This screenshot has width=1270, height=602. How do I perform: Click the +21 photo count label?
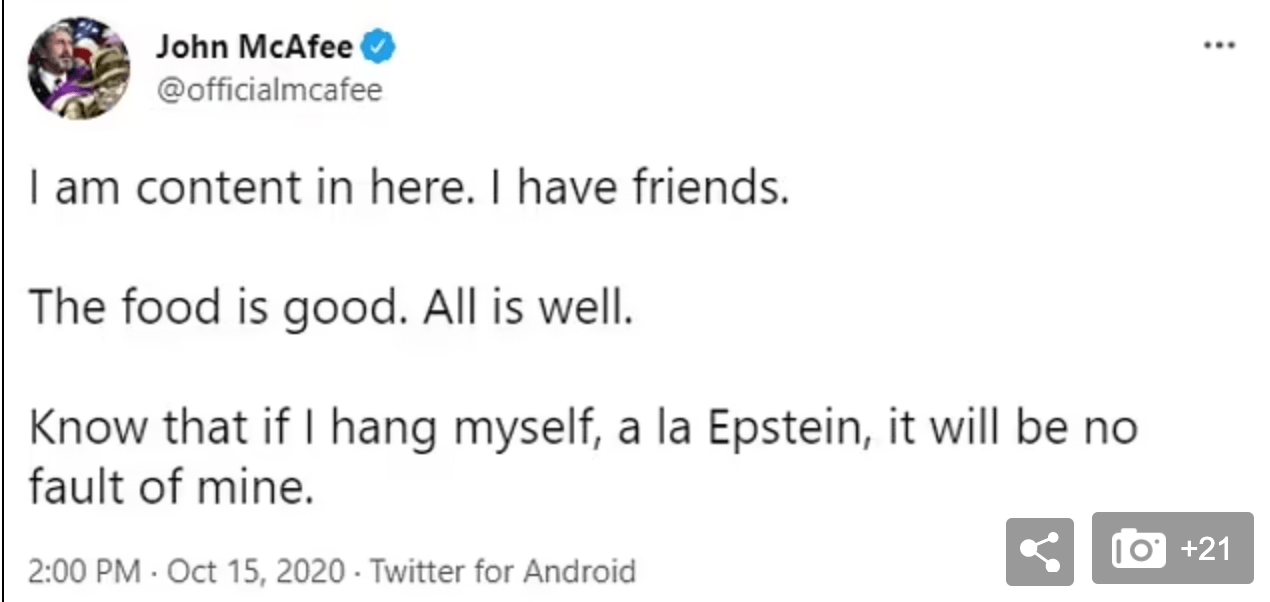click(x=1205, y=549)
